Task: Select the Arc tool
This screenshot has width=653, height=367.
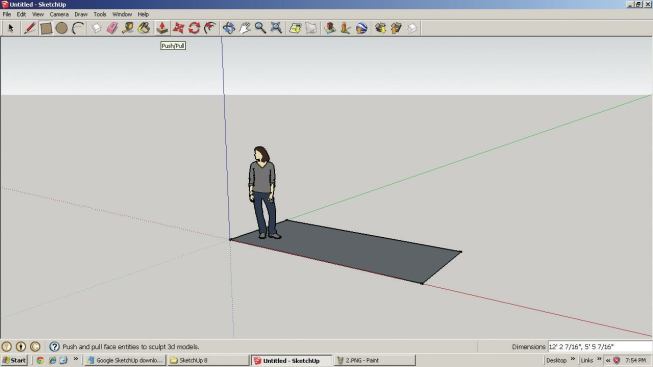Action: 78,28
